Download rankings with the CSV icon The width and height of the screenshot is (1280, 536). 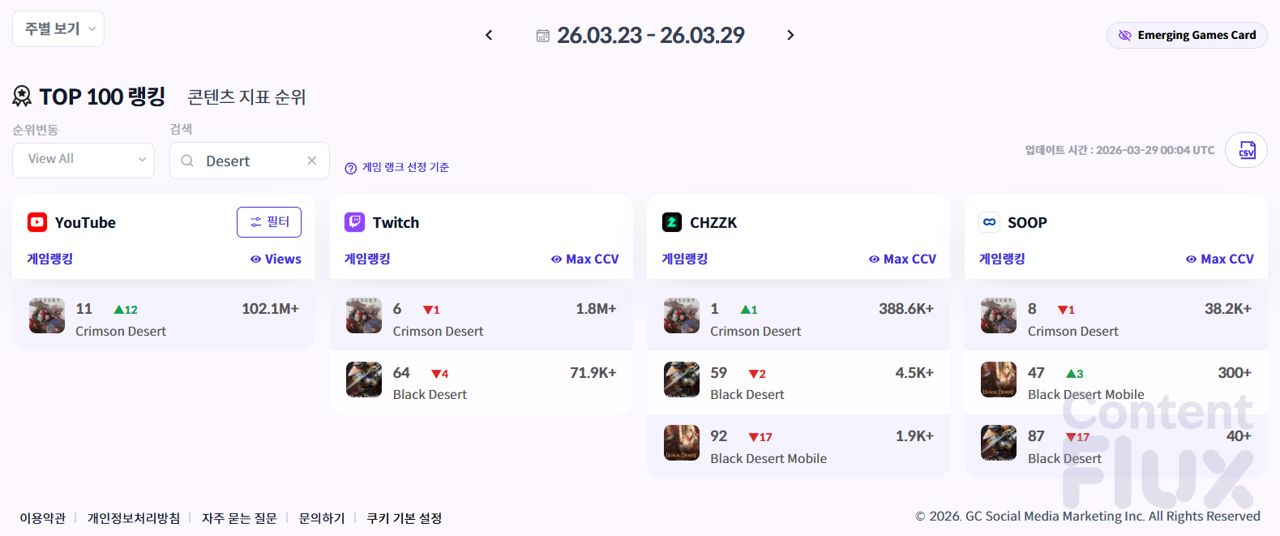(1246, 150)
